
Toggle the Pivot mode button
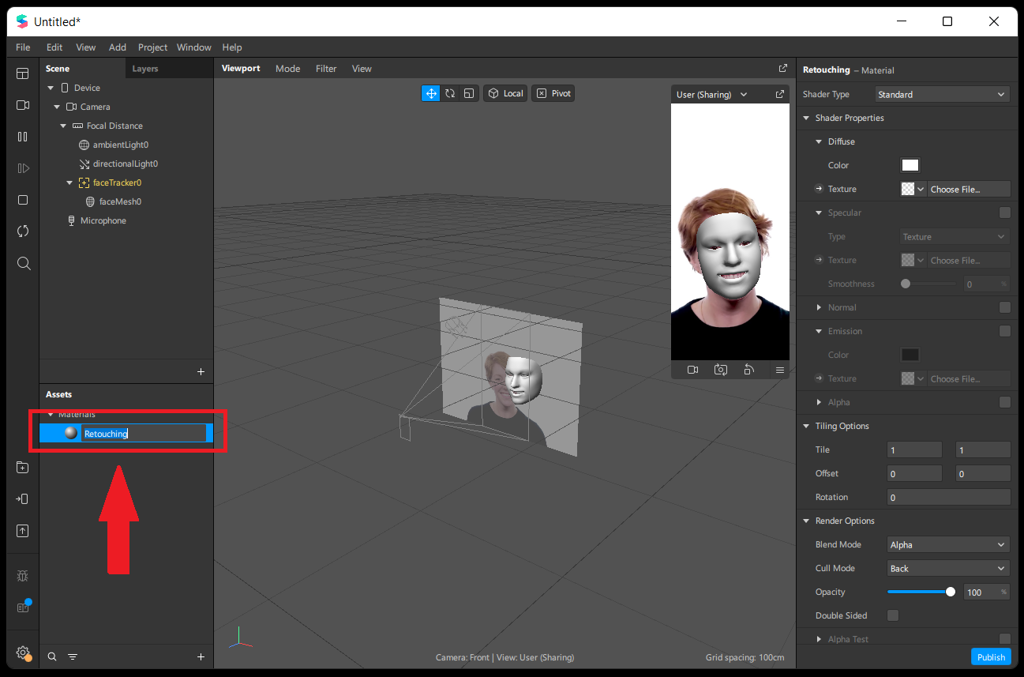coord(553,93)
